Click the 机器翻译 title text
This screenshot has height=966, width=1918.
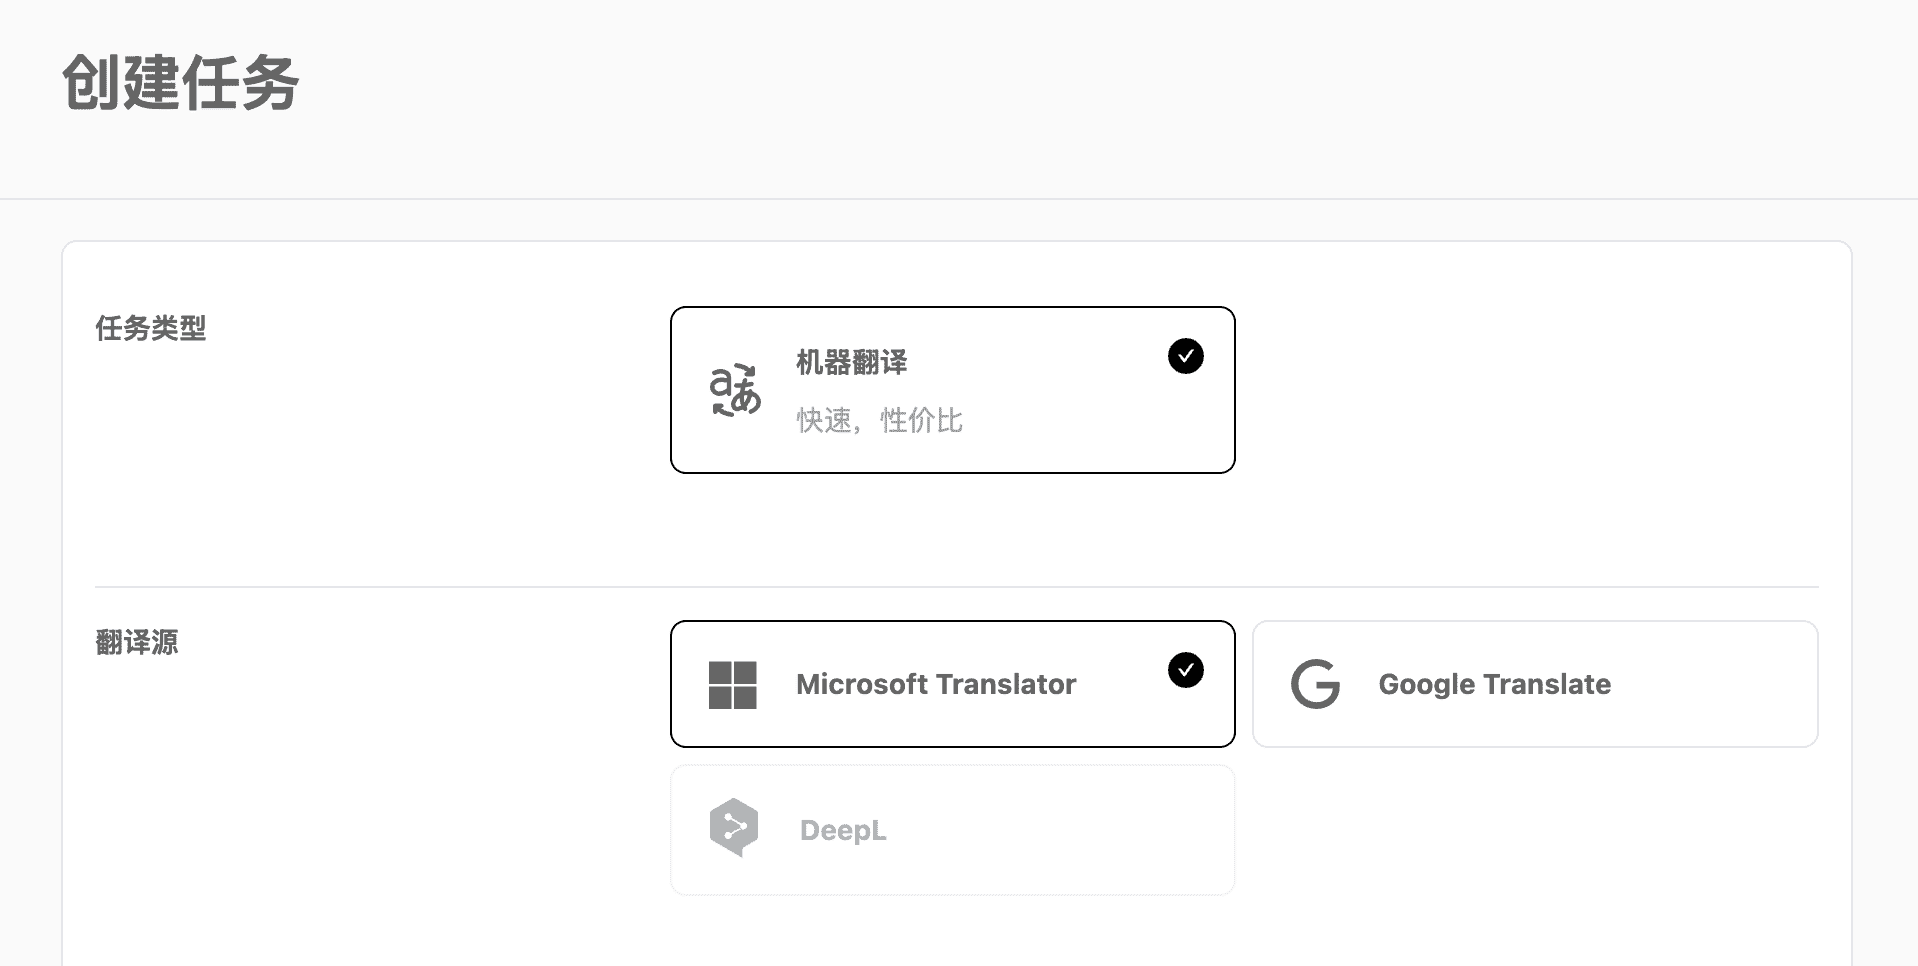click(851, 362)
